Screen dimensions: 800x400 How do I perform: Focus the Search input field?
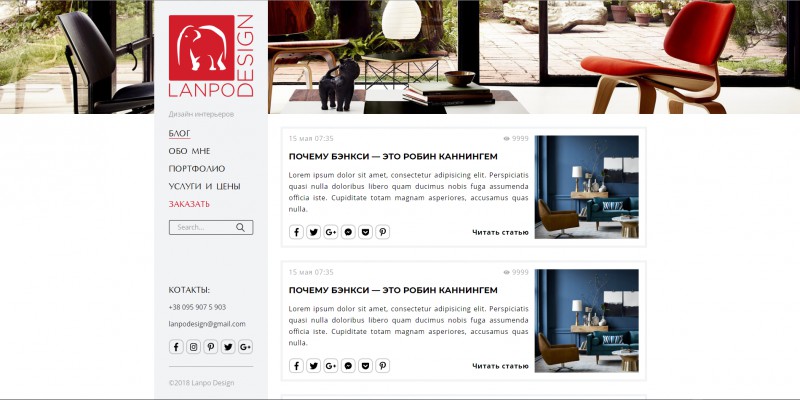point(211,228)
